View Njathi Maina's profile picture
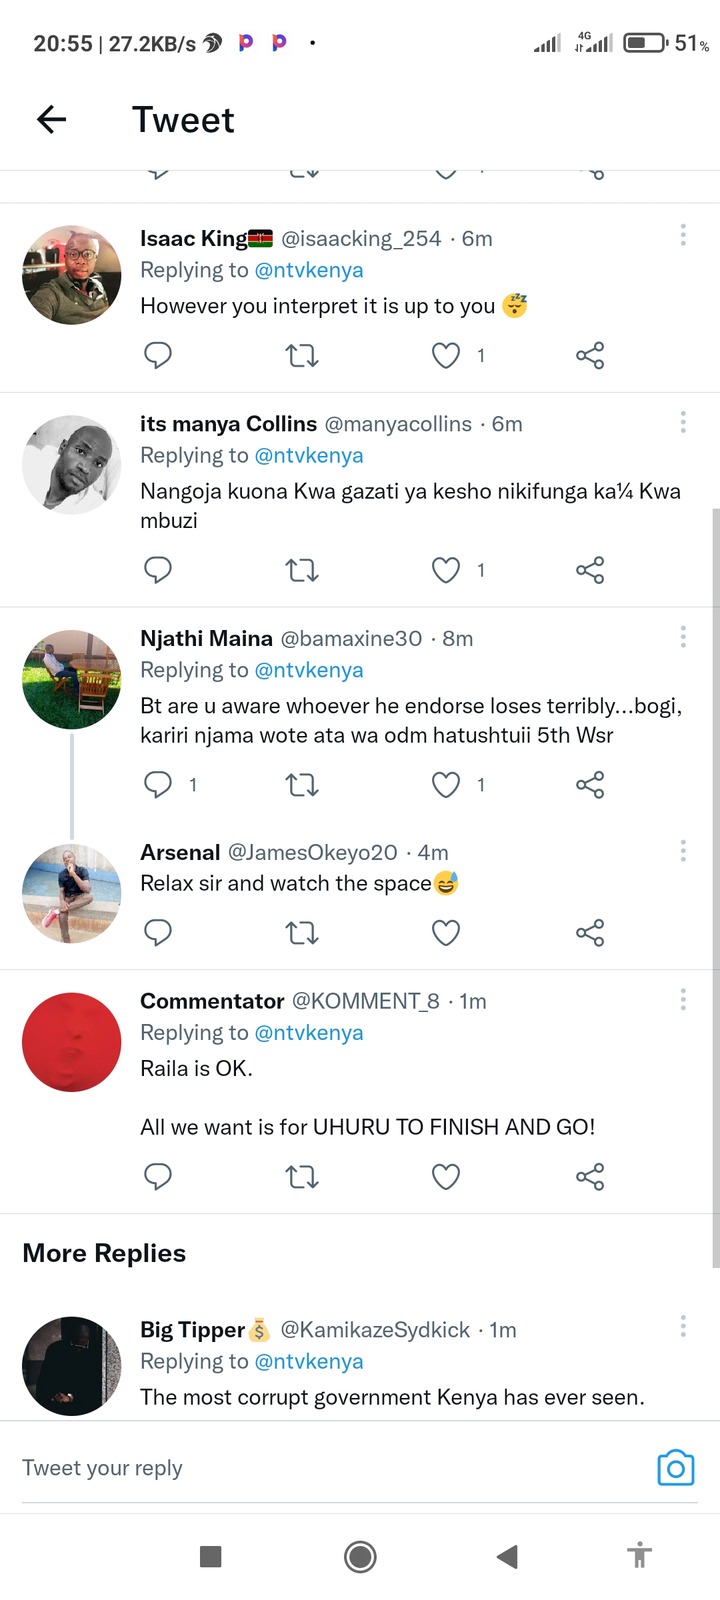 [x=72, y=679]
